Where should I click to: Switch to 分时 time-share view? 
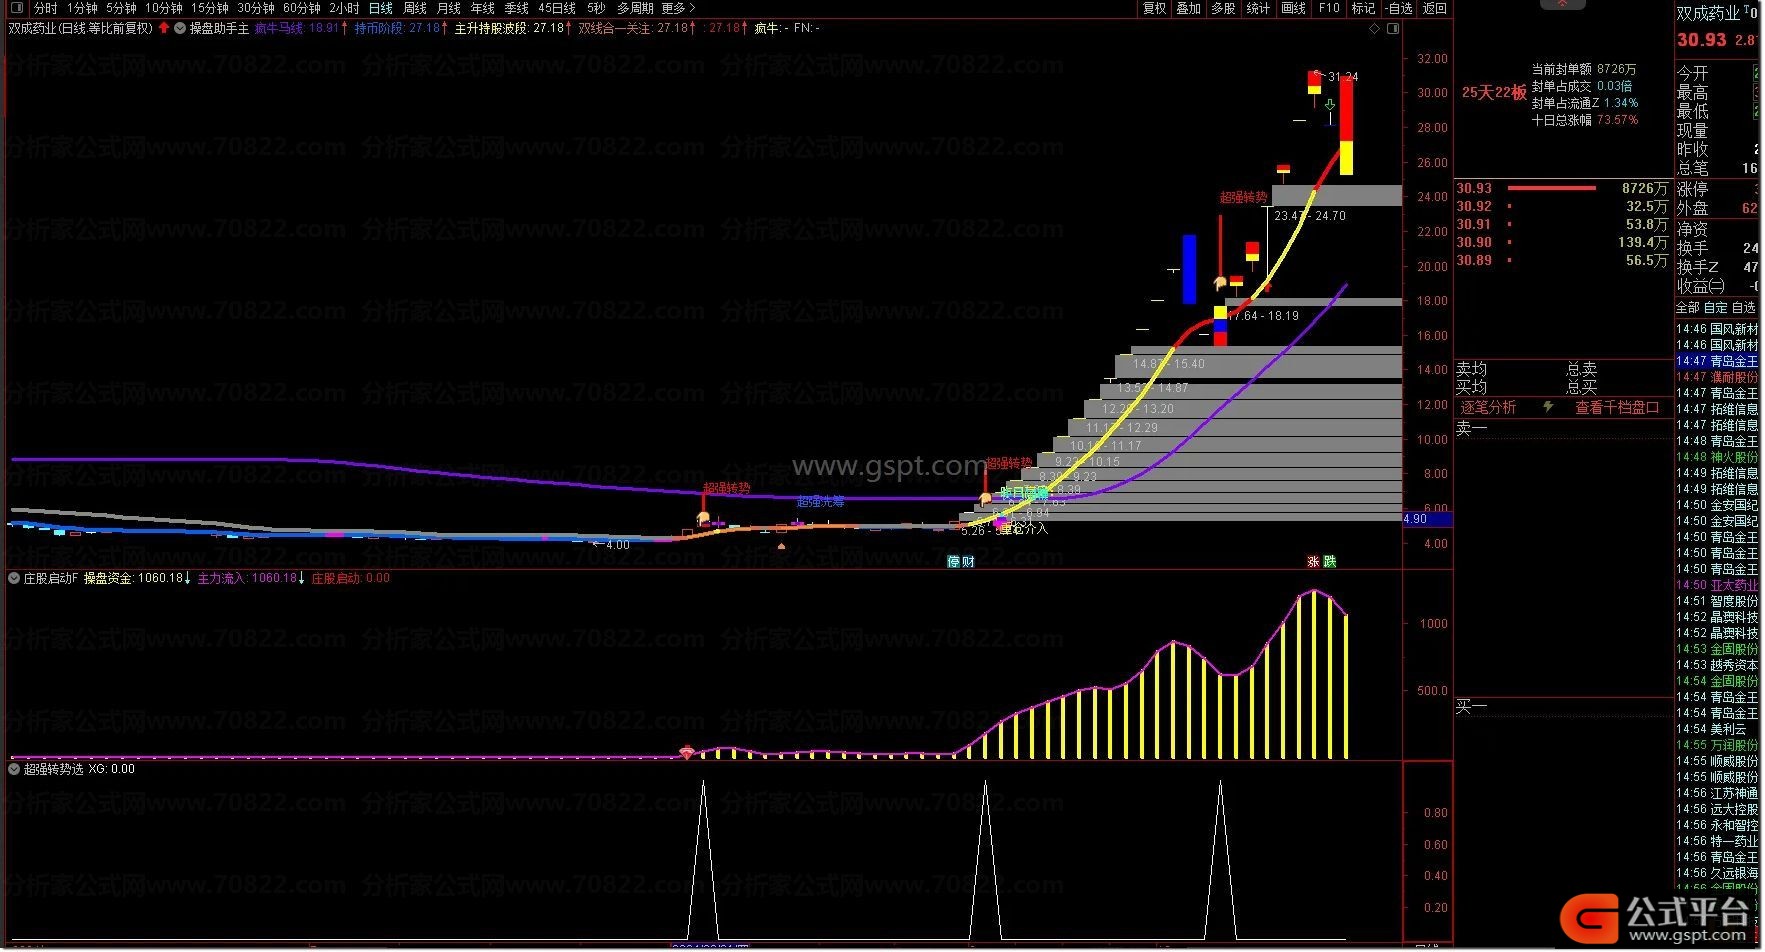(x=46, y=8)
